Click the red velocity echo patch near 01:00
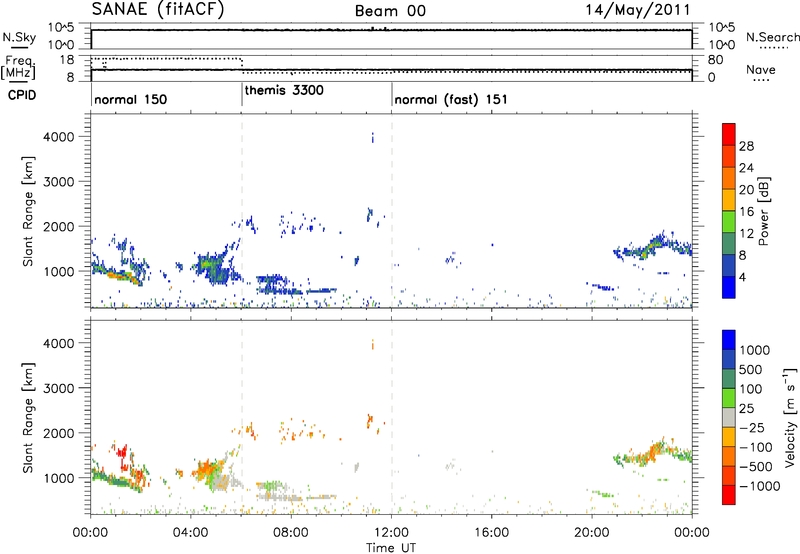 [x=122, y=452]
